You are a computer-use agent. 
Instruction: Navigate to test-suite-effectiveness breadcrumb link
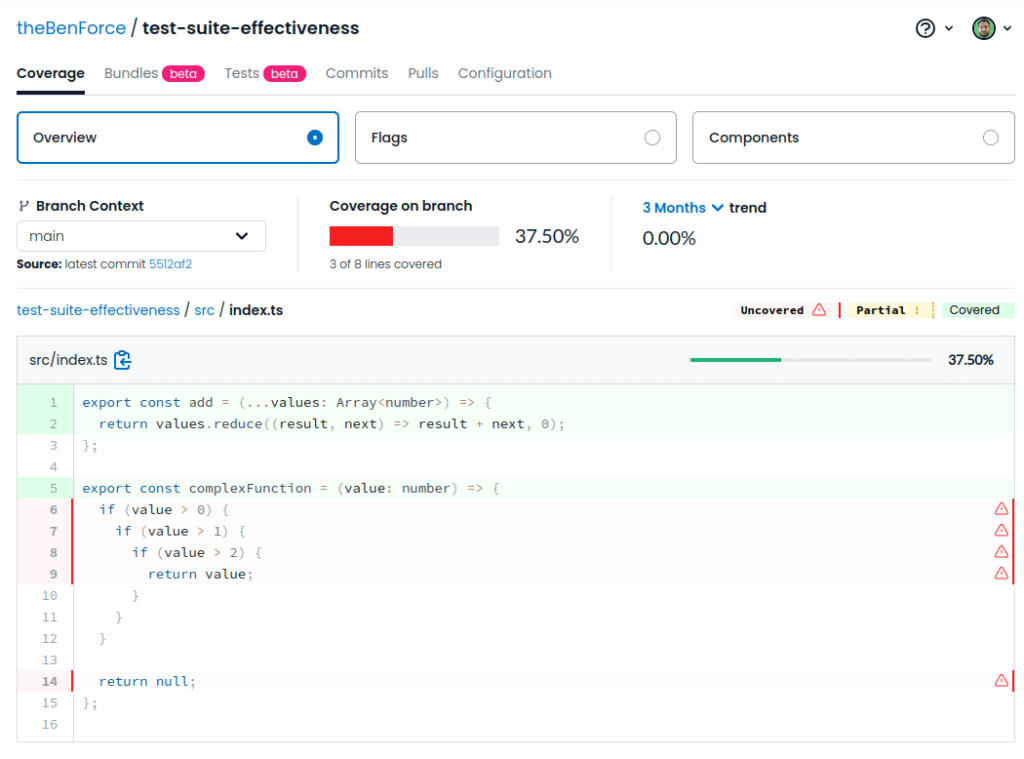pyautogui.click(x=98, y=310)
